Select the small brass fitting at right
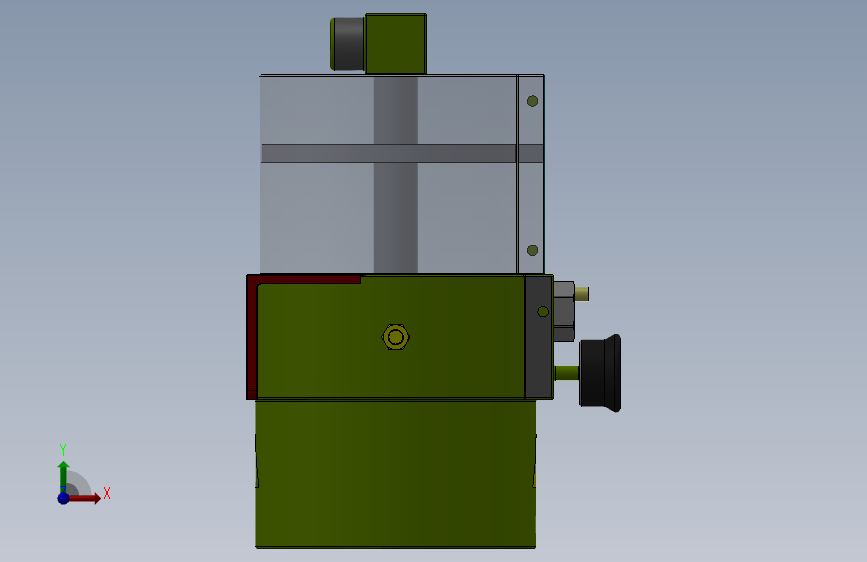The width and height of the screenshot is (867, 562). (582, 294)
